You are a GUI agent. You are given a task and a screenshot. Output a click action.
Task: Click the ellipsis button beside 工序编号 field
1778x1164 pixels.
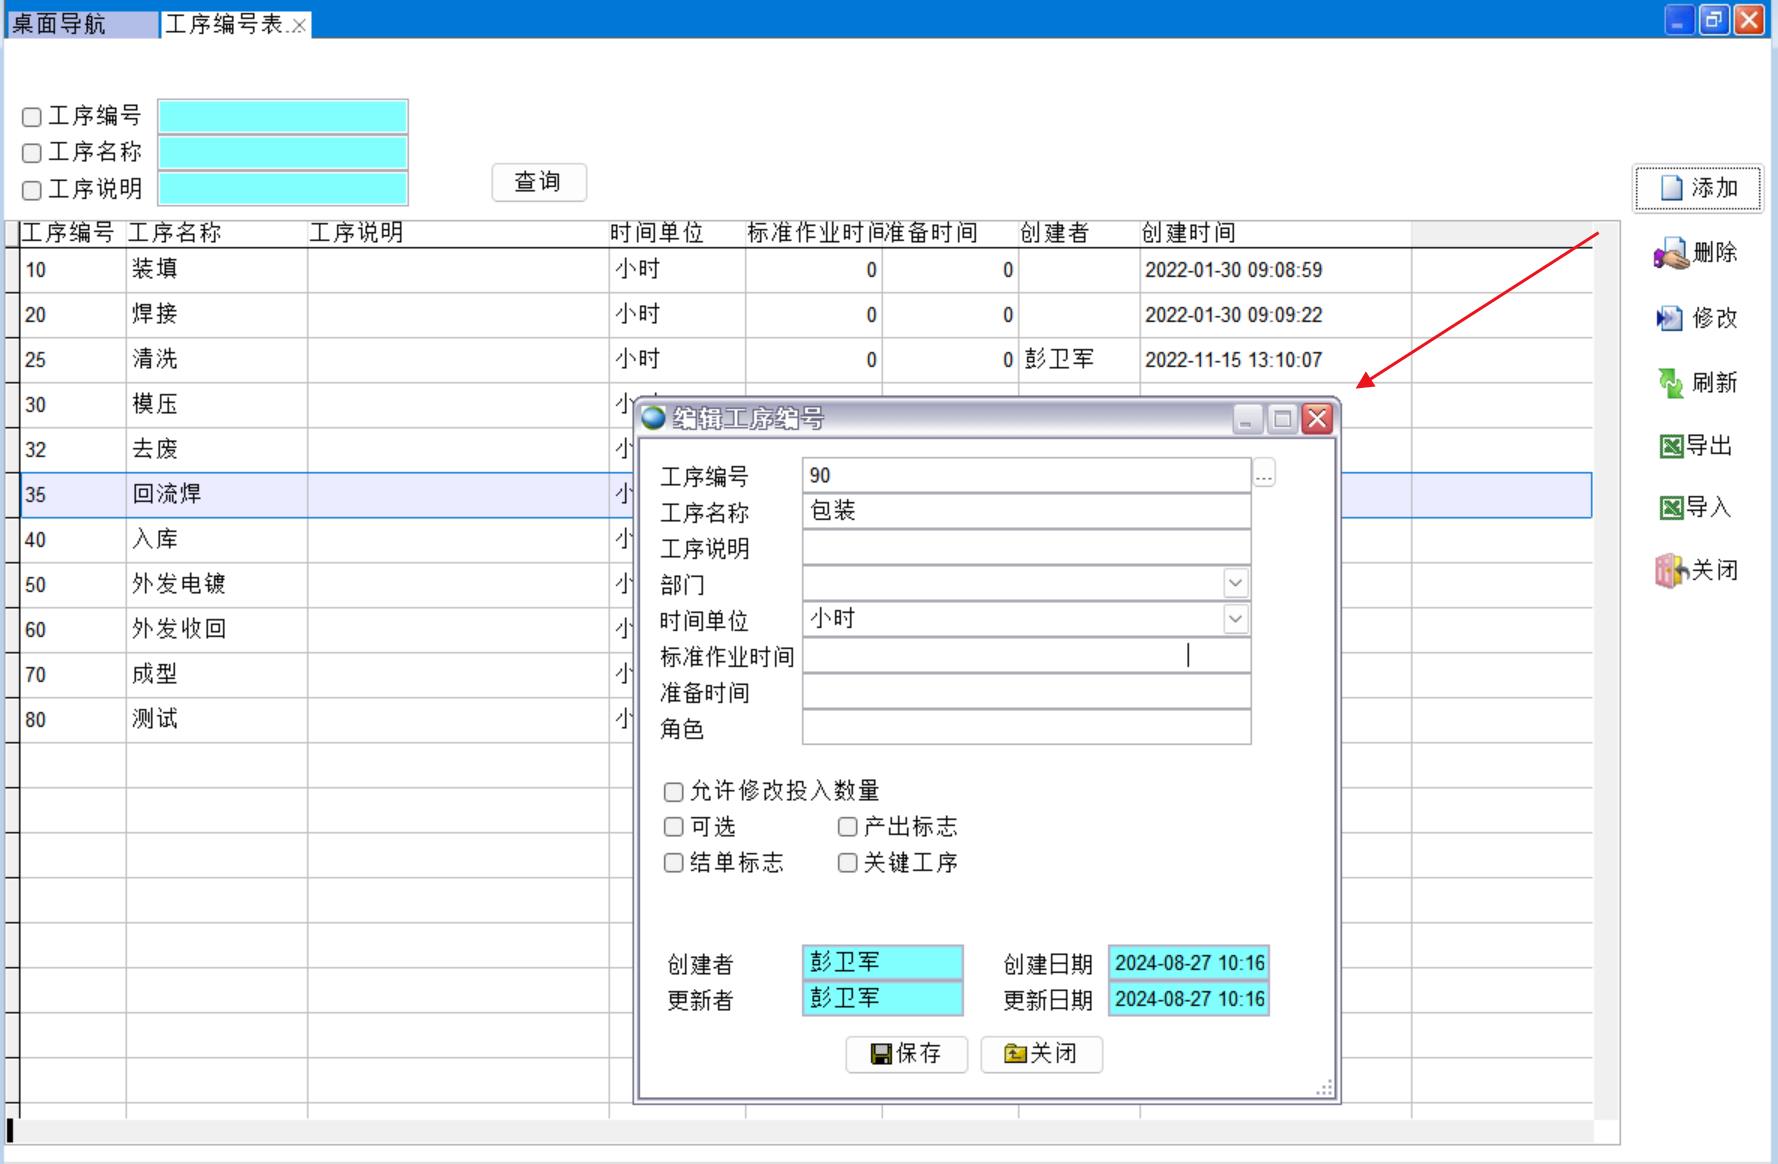(1264, 474)
